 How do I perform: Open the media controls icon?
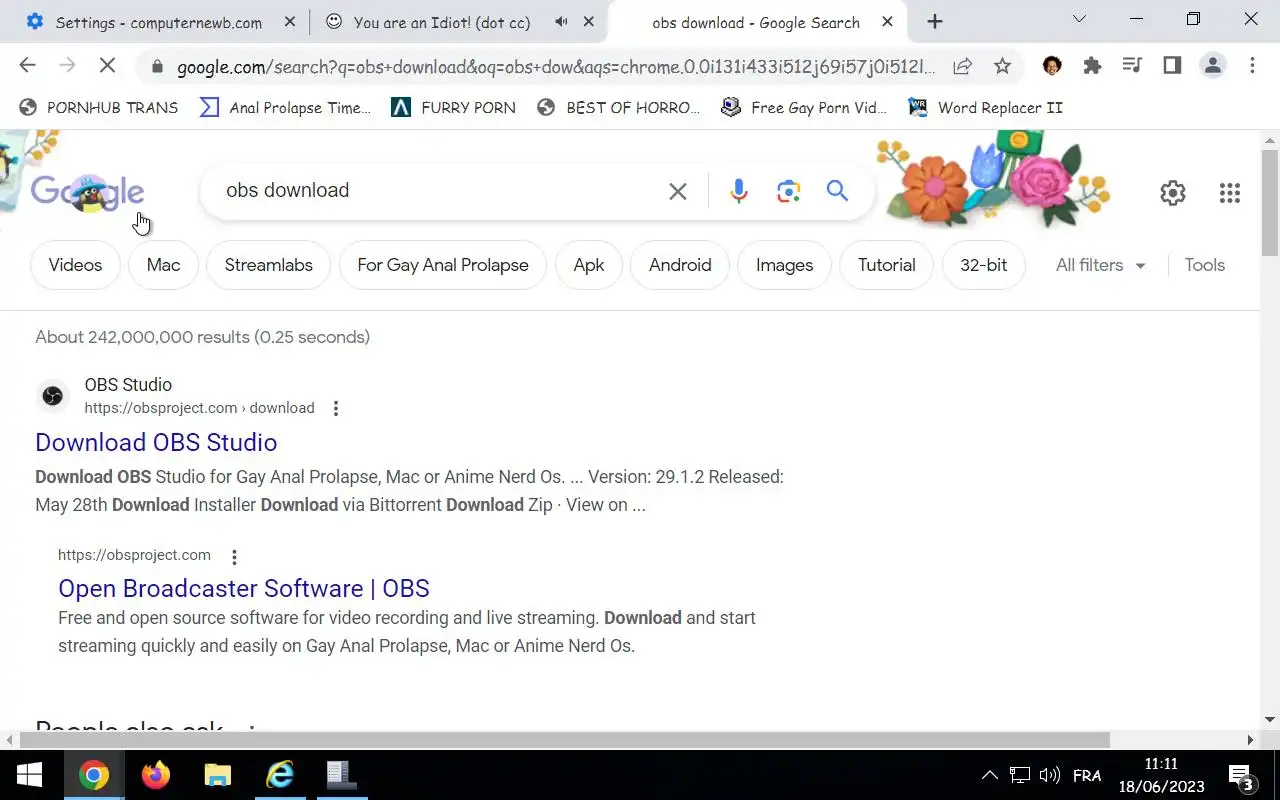click(1132, 66)
